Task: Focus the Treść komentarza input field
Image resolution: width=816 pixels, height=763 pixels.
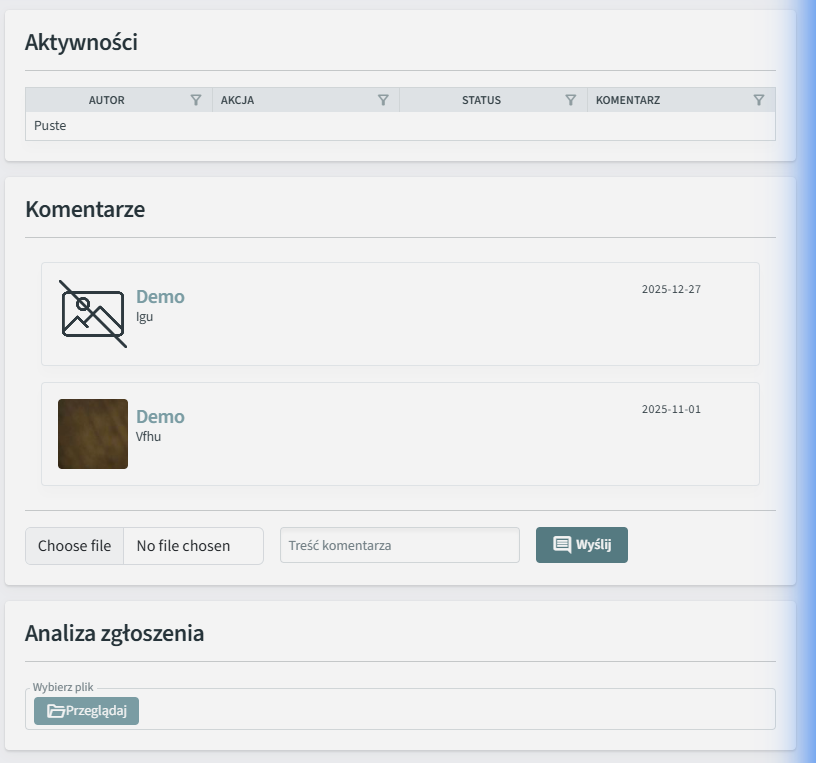Action: click(399, 546)
